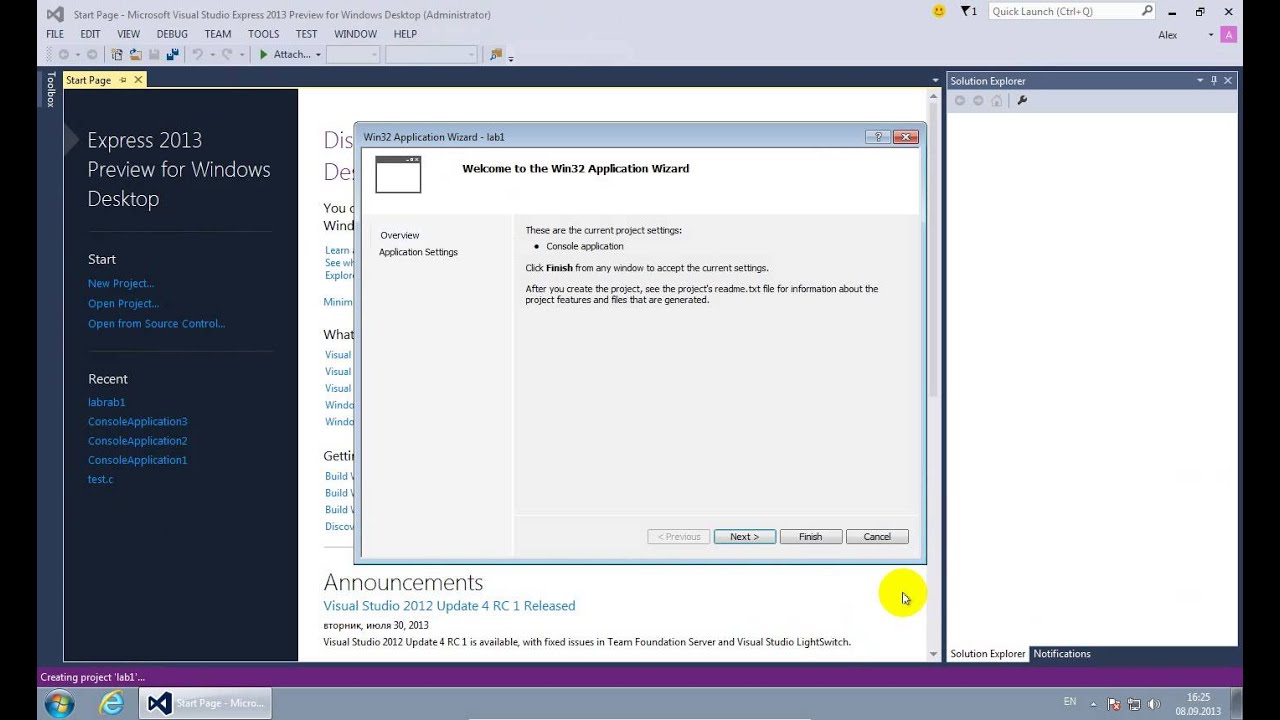Click the Save All toolbar icon

(x=172, y=54)
